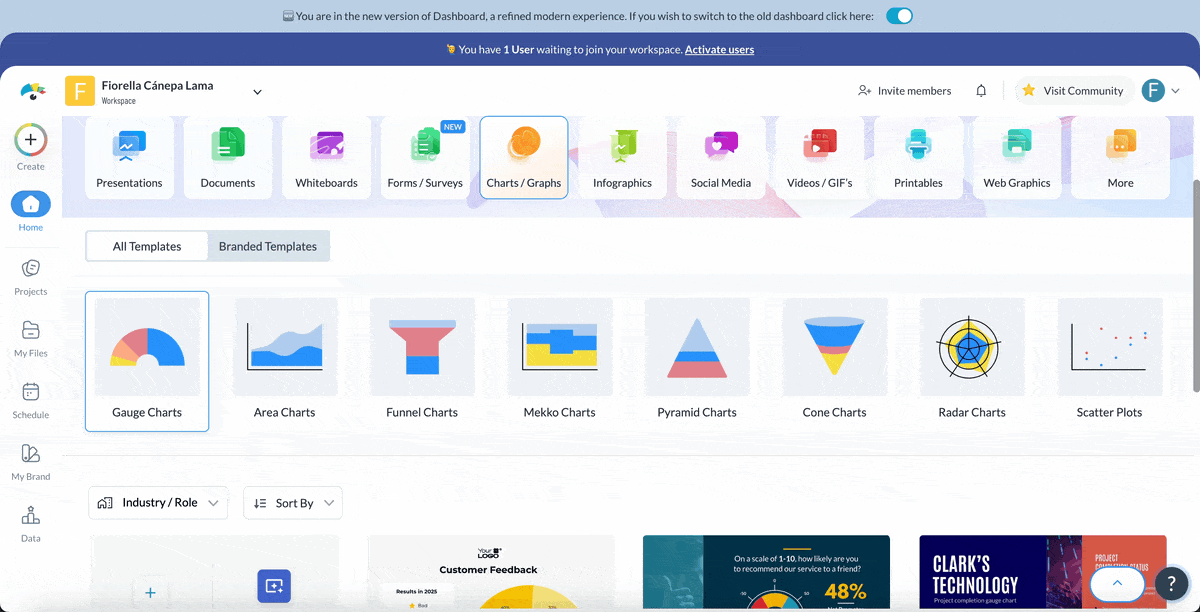Open the help question mark button

click(1171, 584)
